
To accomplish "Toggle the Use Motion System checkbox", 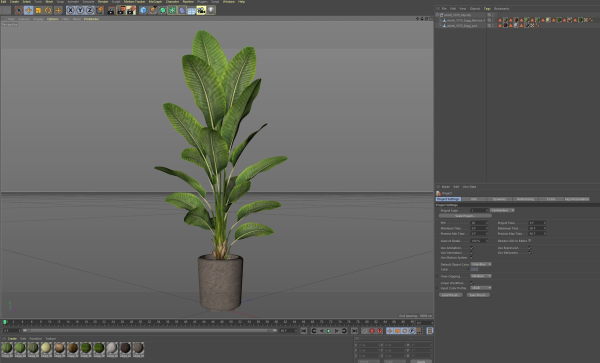I will point(471,258).
